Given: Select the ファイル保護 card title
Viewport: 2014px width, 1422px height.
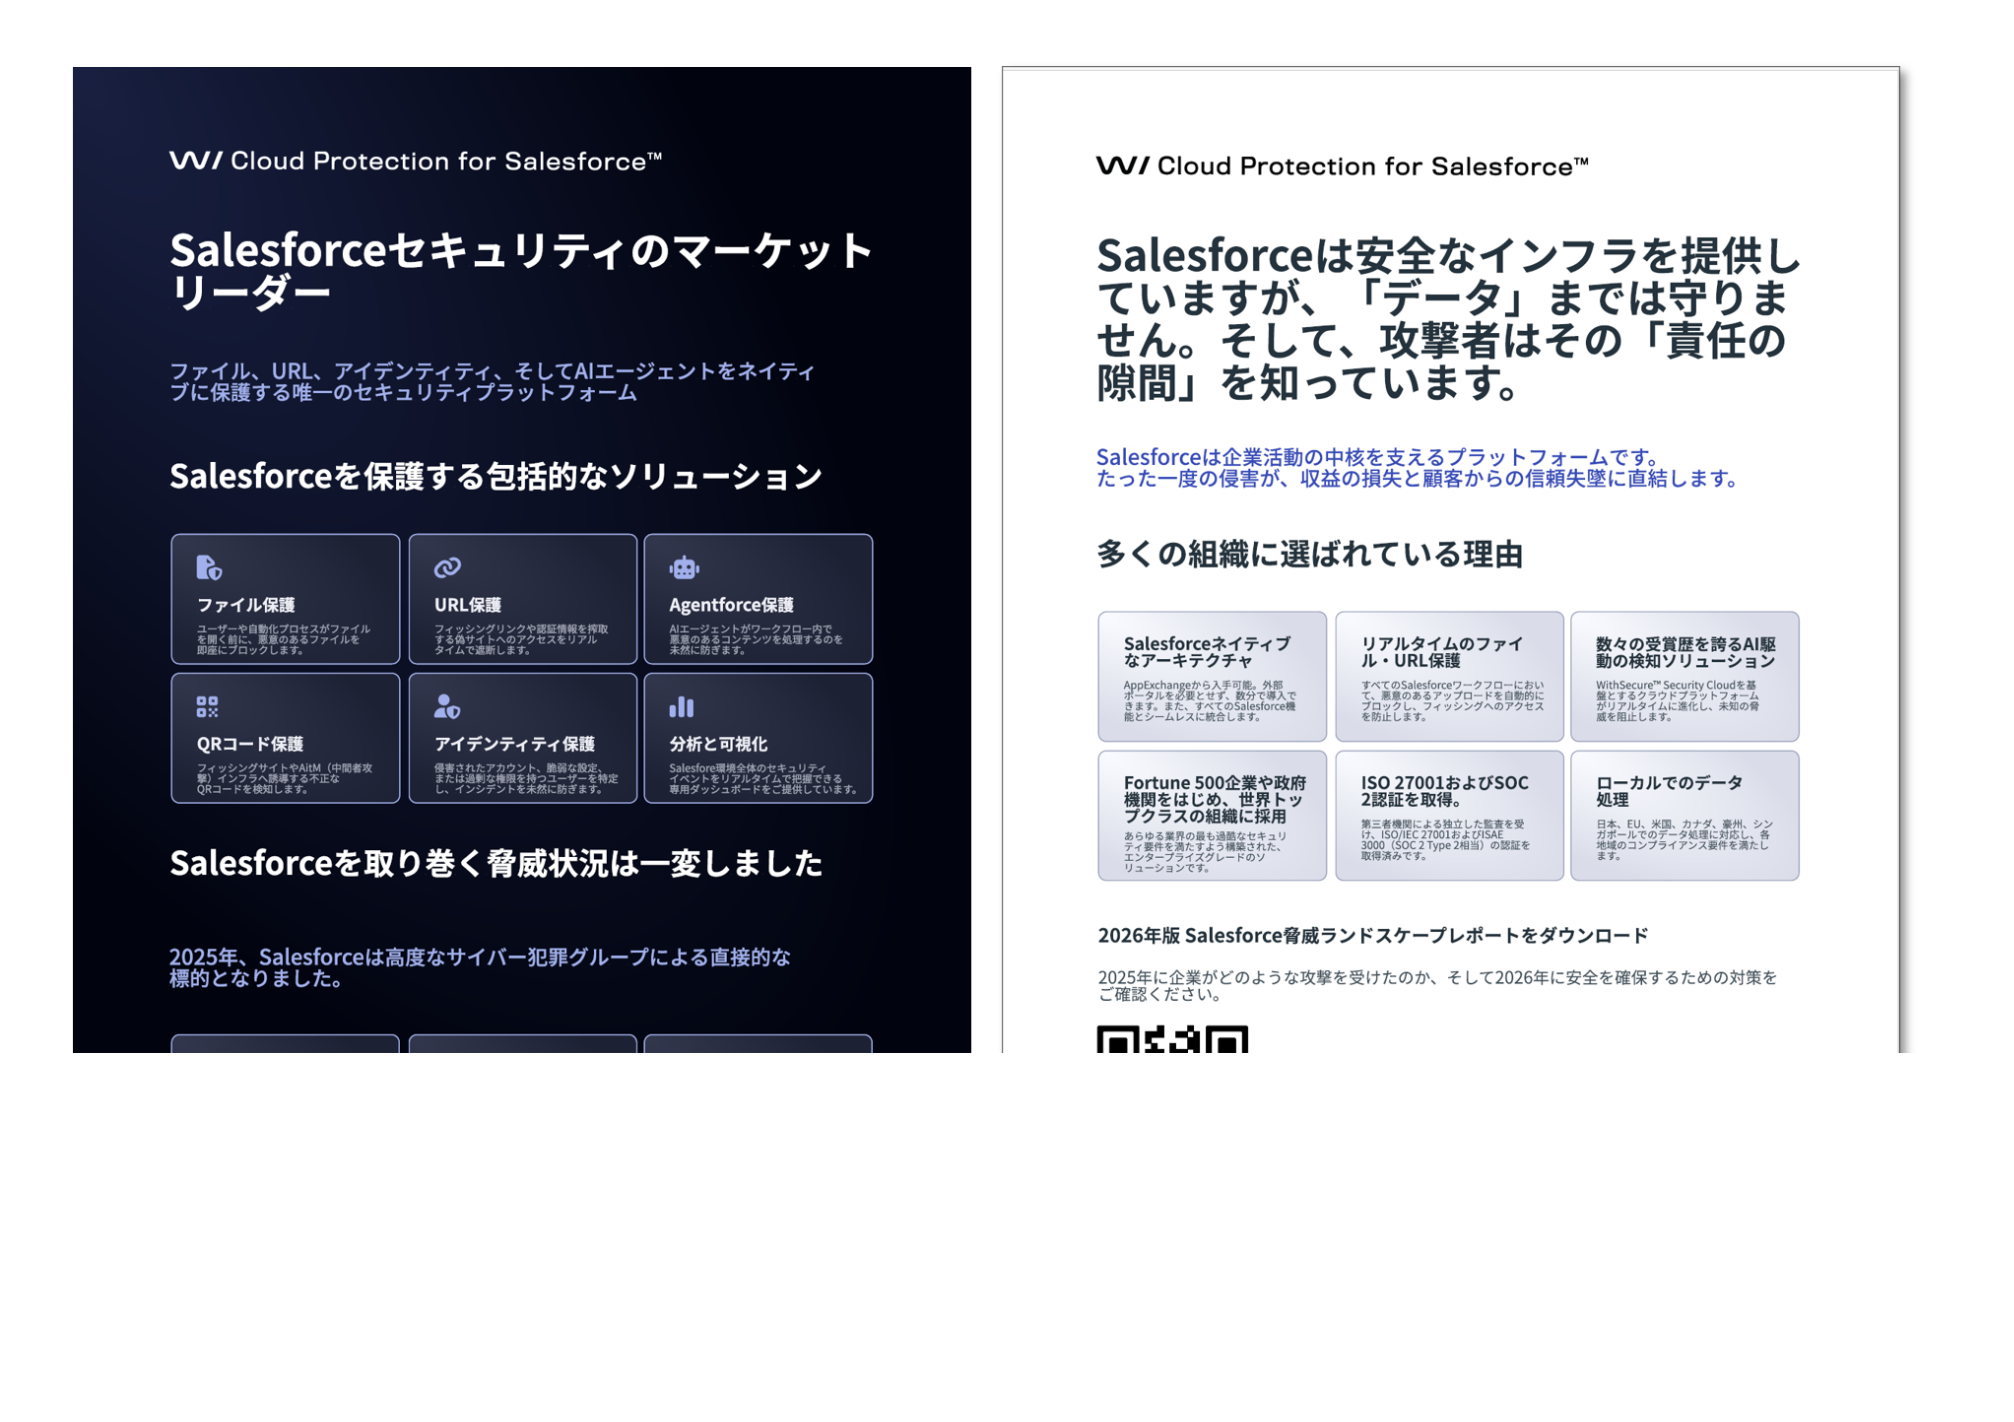Looking at the screenshot, I should pyautogui.click(x=246, y=605).
